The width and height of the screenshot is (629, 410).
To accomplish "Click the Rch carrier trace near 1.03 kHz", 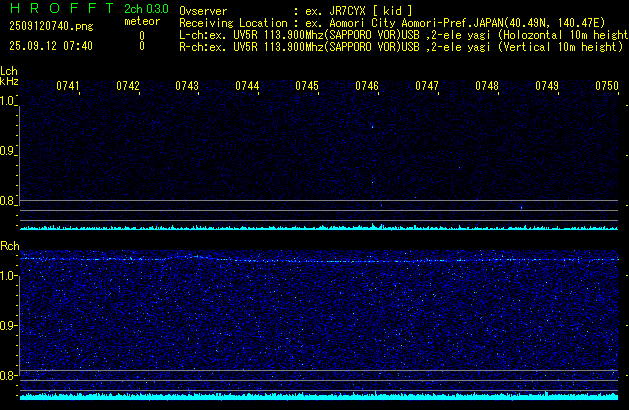I will (319, 260).
